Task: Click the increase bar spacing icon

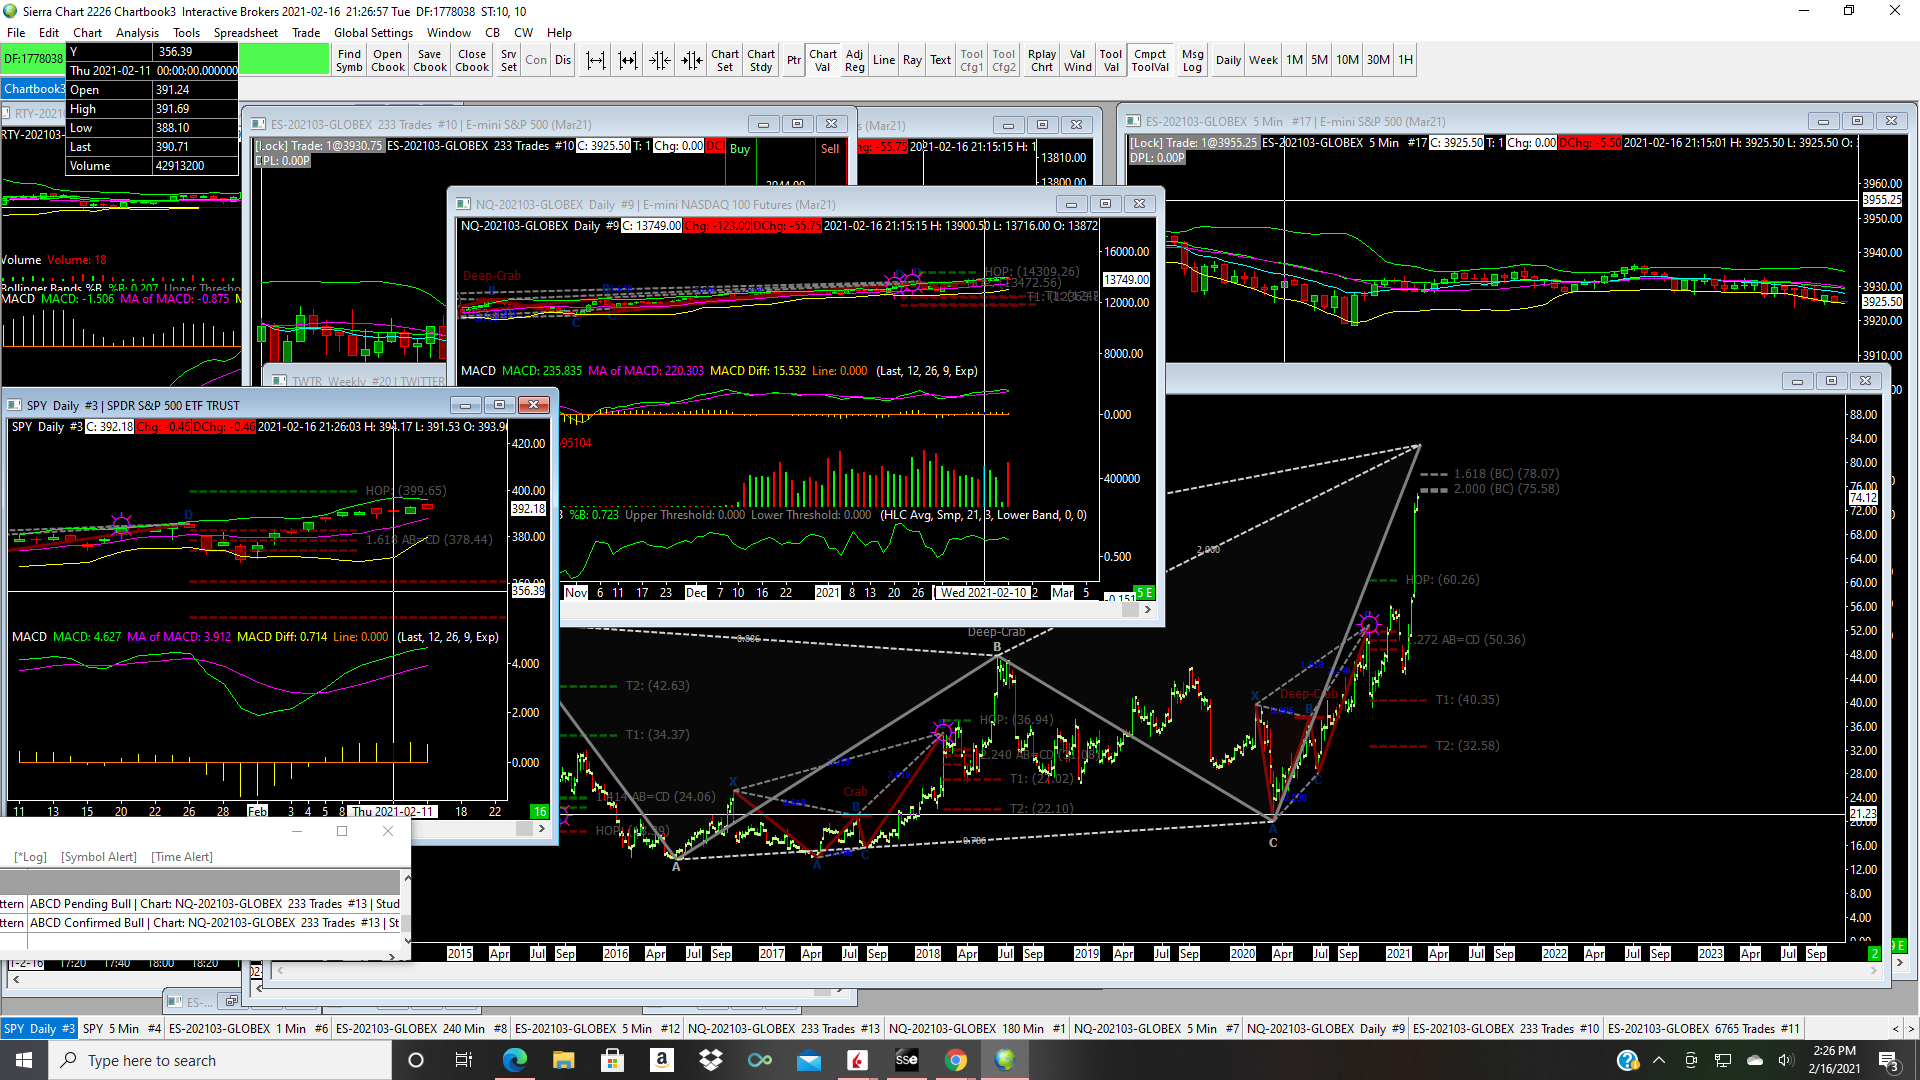Action: coord(596,61)
